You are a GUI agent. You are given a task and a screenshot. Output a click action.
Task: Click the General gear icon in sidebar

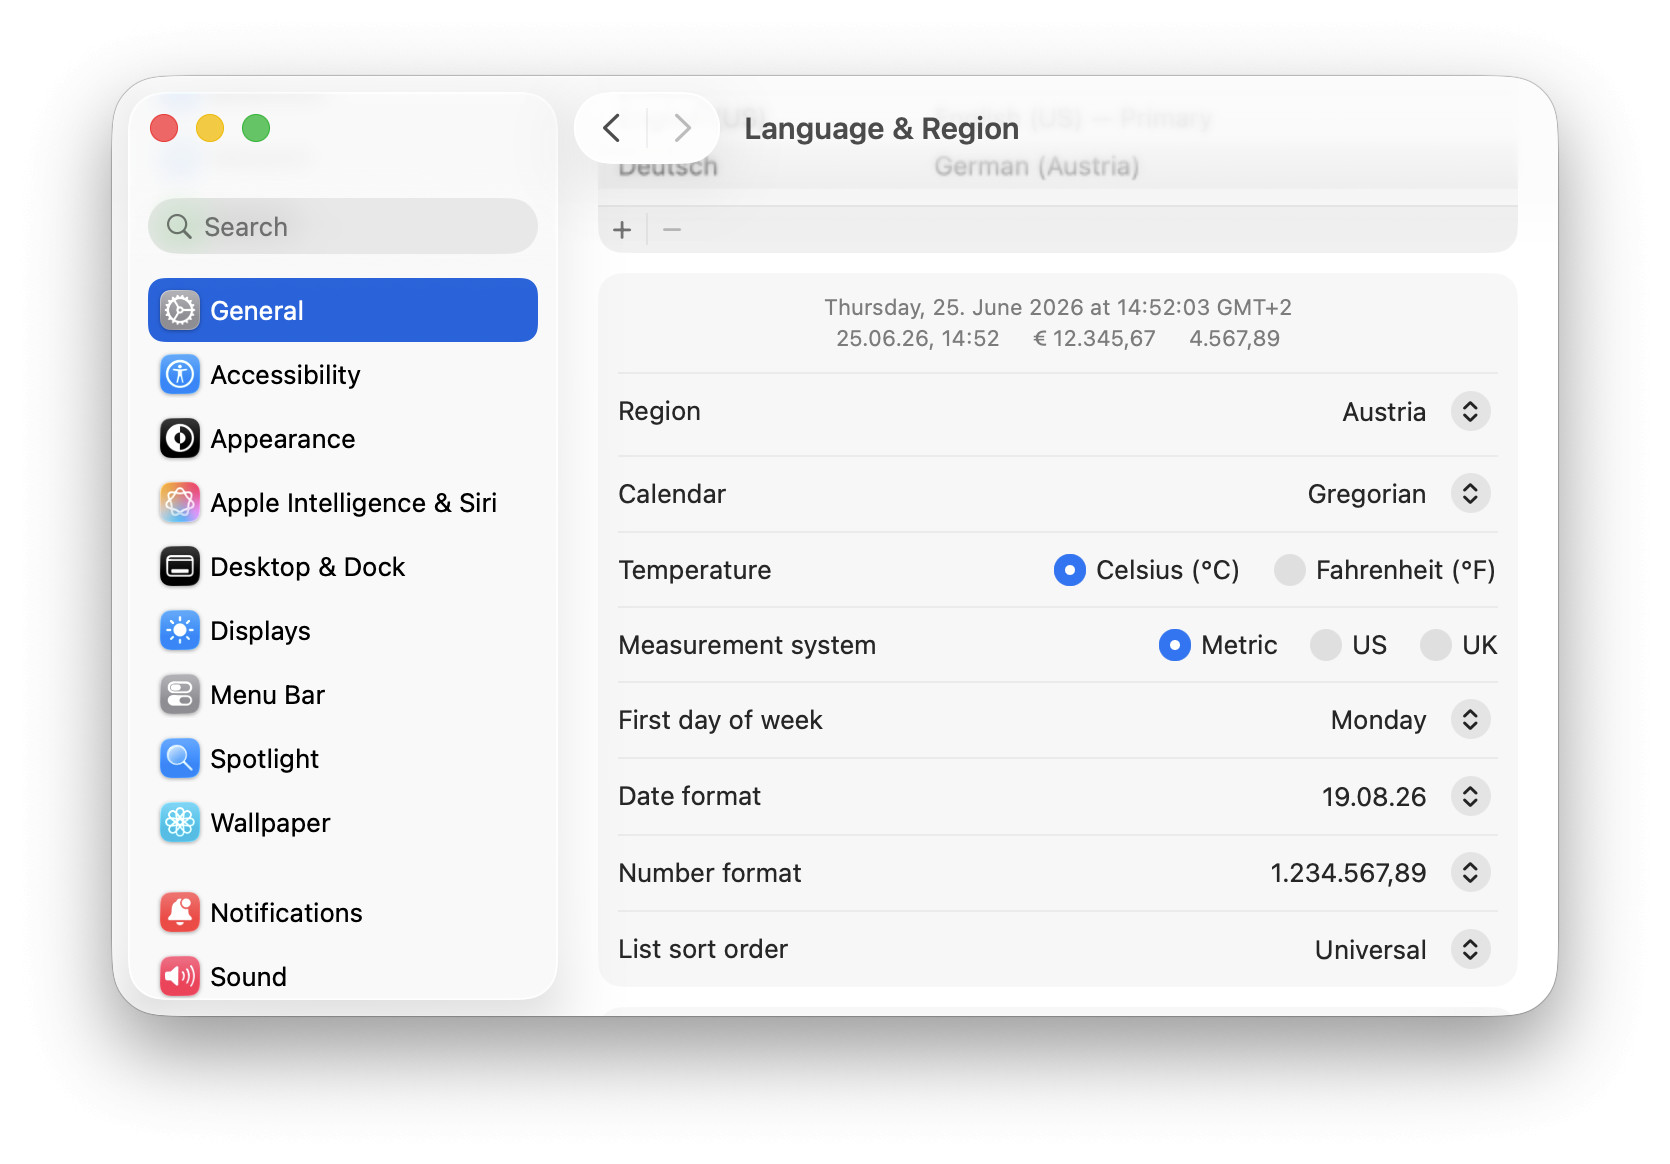[x=180, y=311]
